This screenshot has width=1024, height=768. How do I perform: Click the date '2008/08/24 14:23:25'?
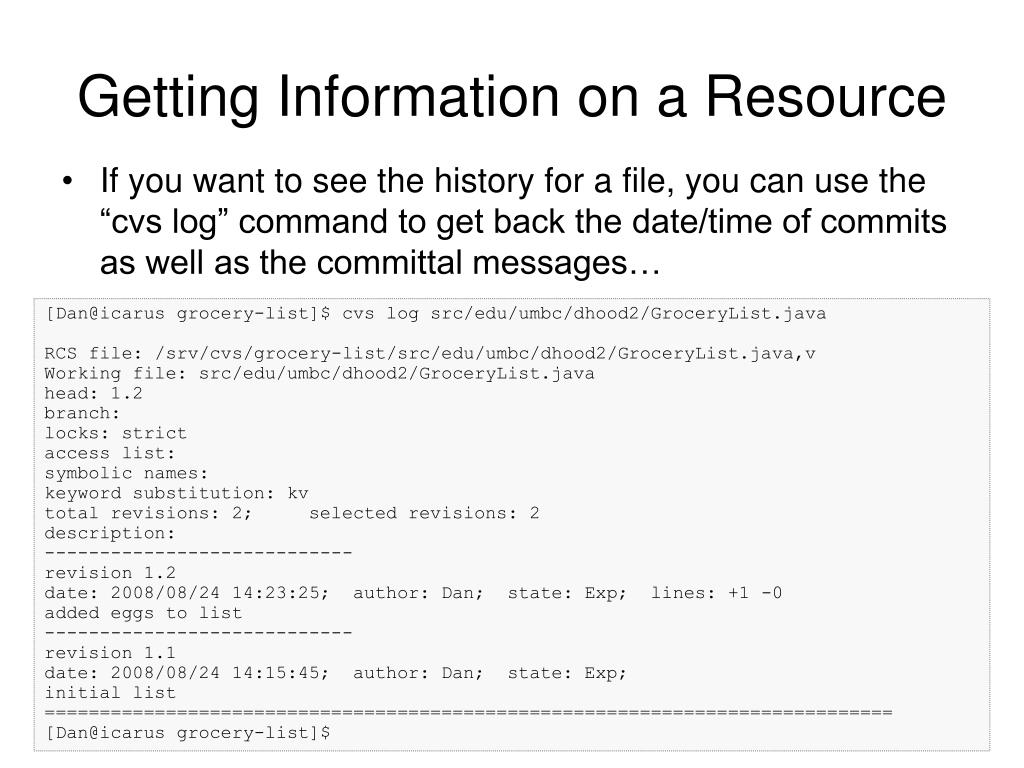point(219,594)
